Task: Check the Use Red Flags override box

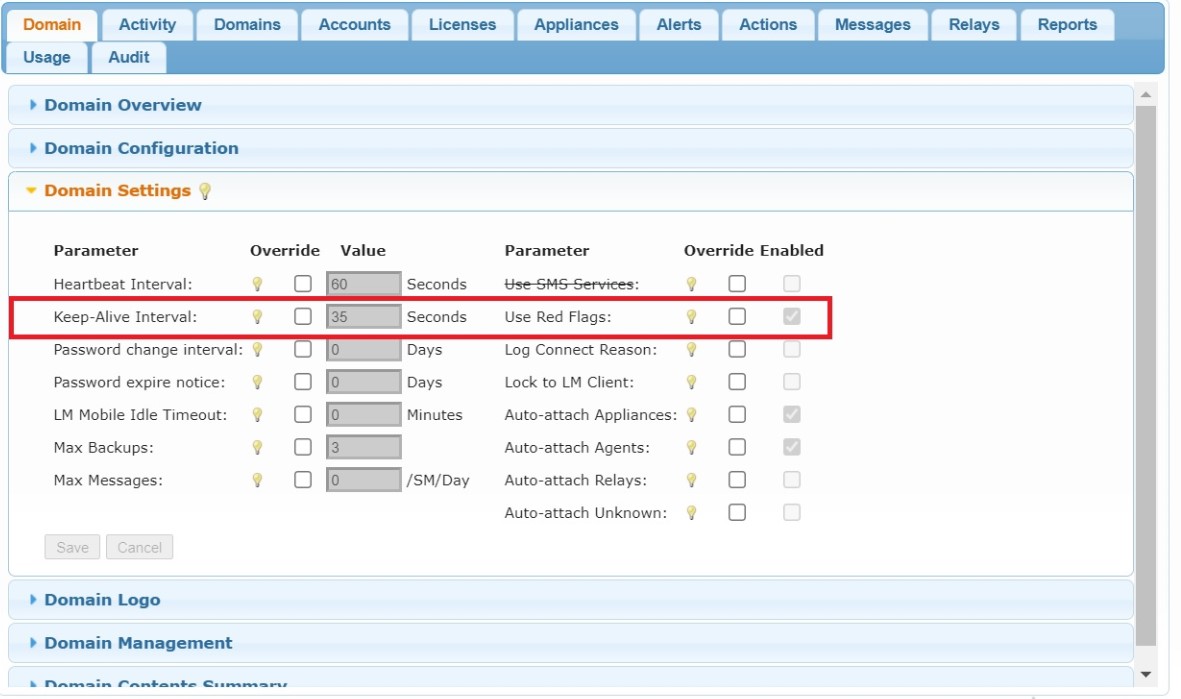Action: (x=737, y=316)
